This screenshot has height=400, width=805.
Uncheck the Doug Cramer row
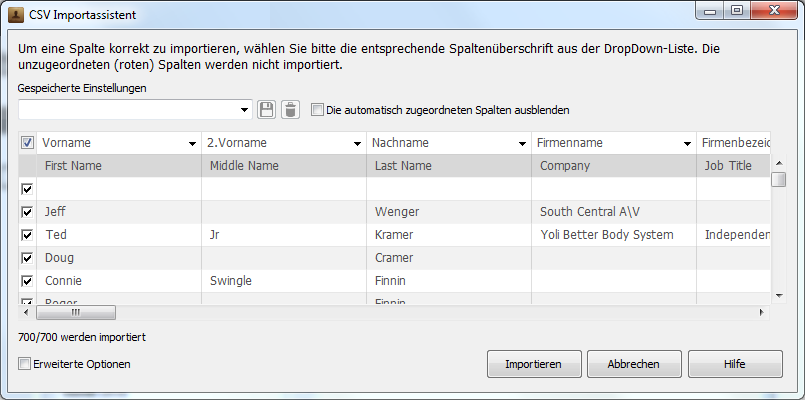click(27, 258)
